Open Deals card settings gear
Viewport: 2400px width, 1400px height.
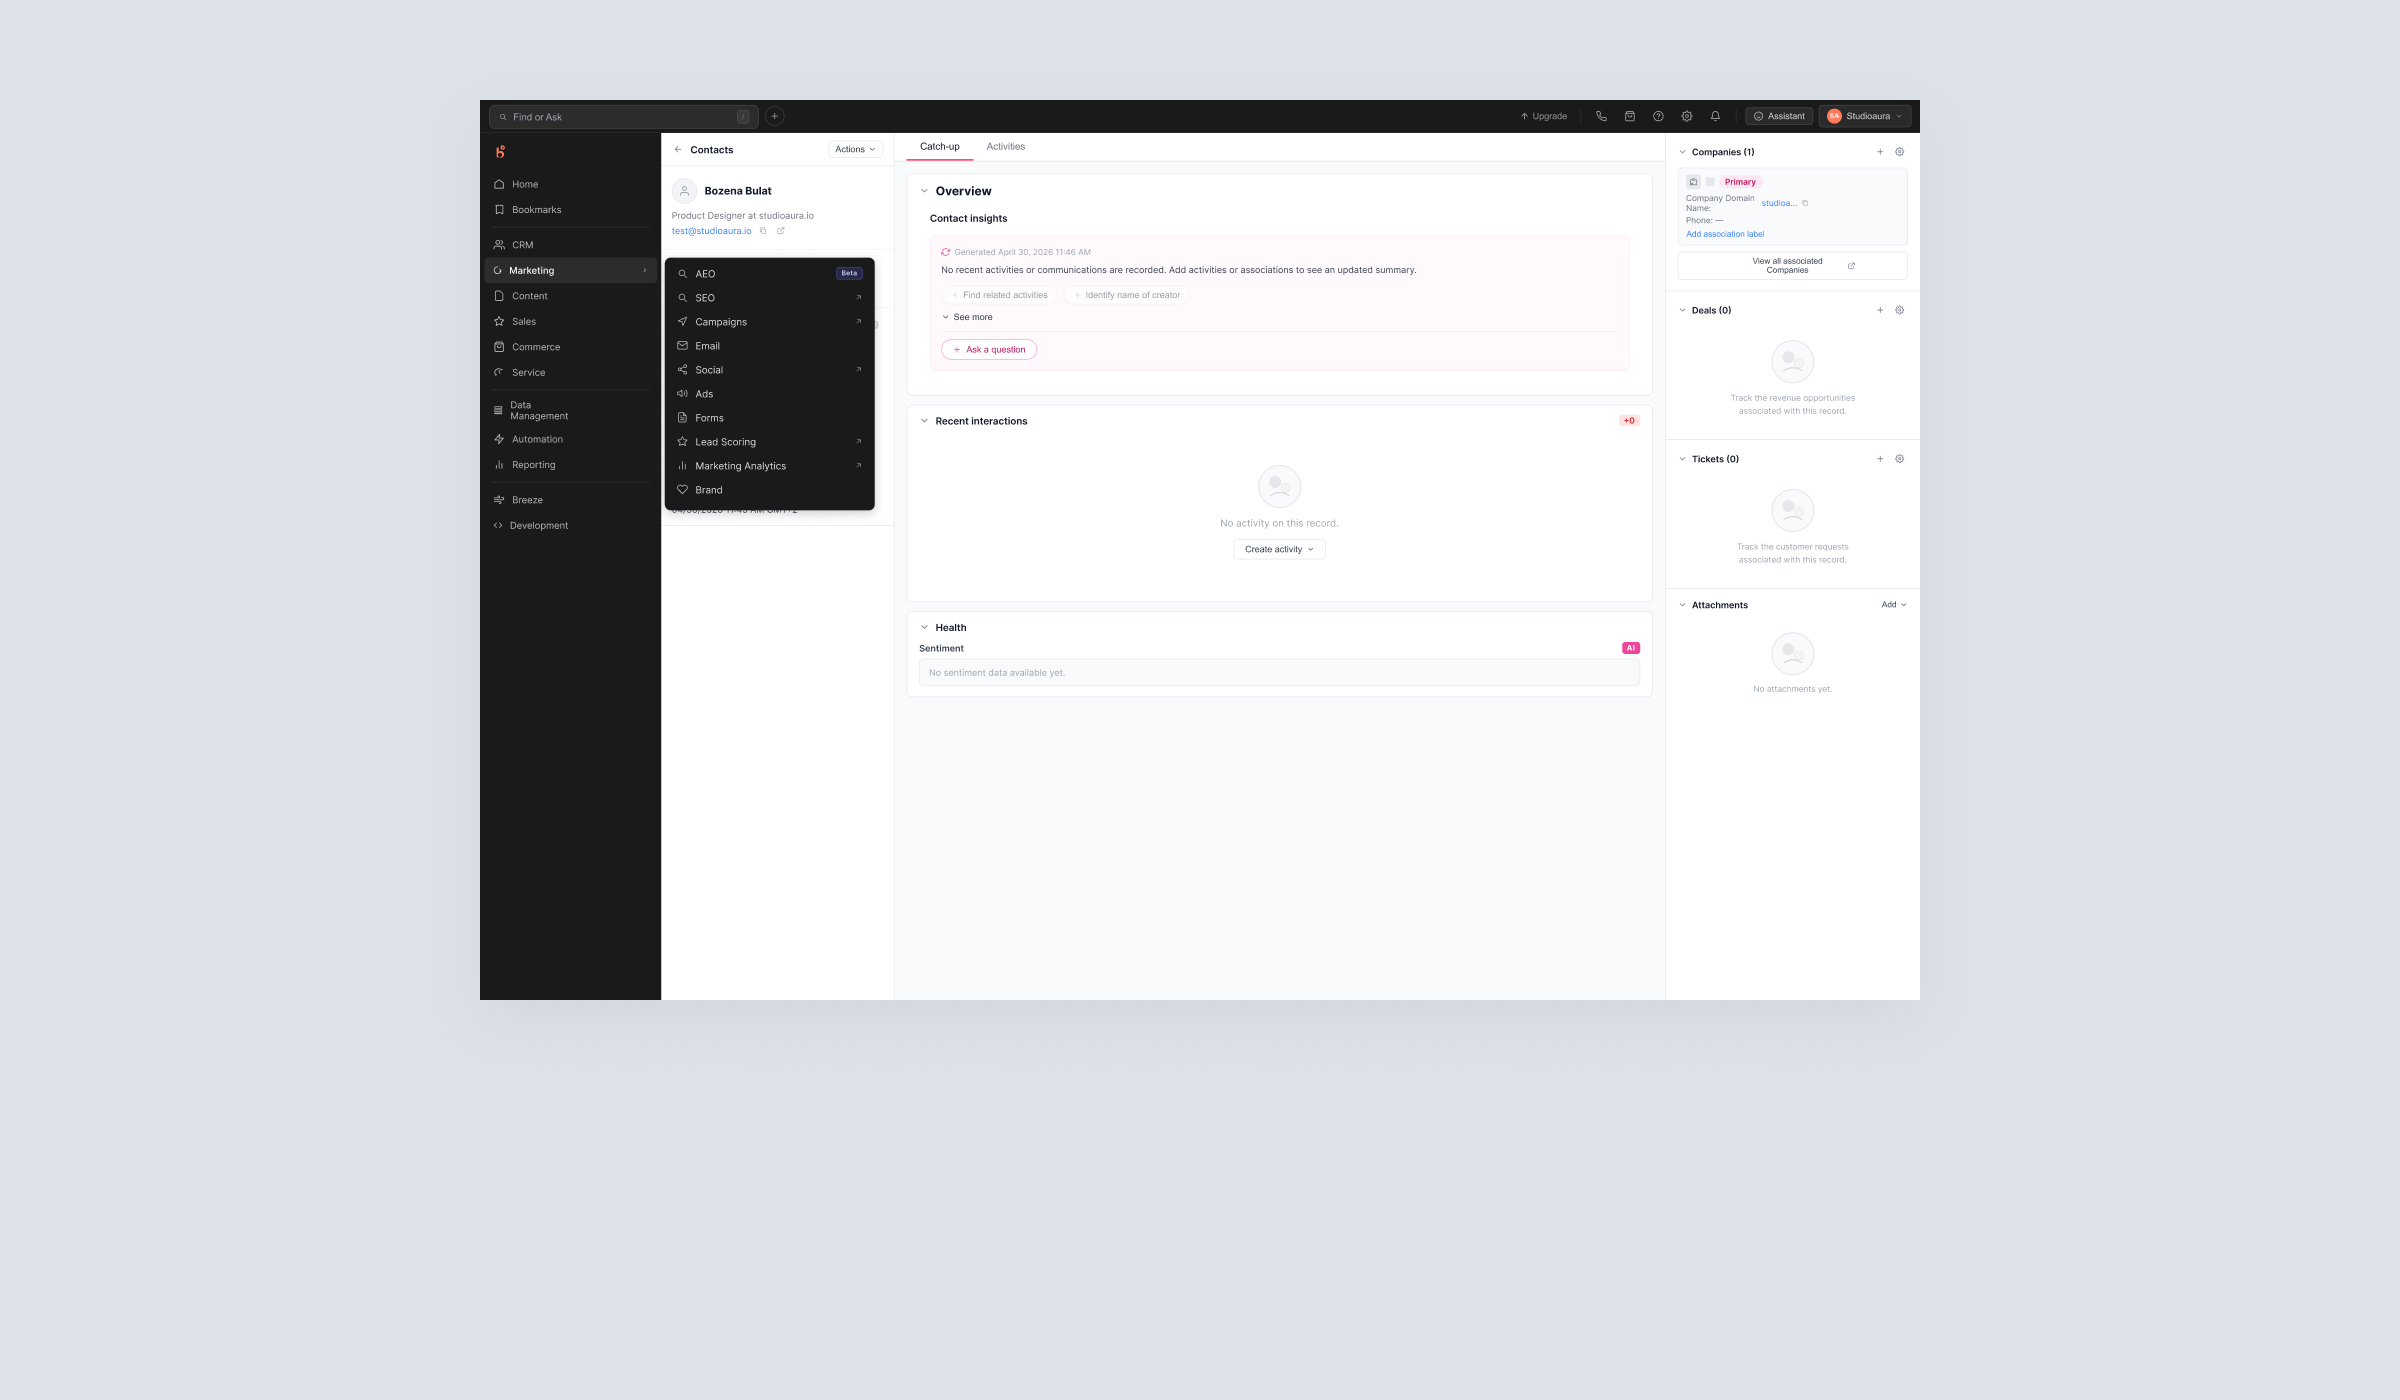click(x=1899, y=310)
